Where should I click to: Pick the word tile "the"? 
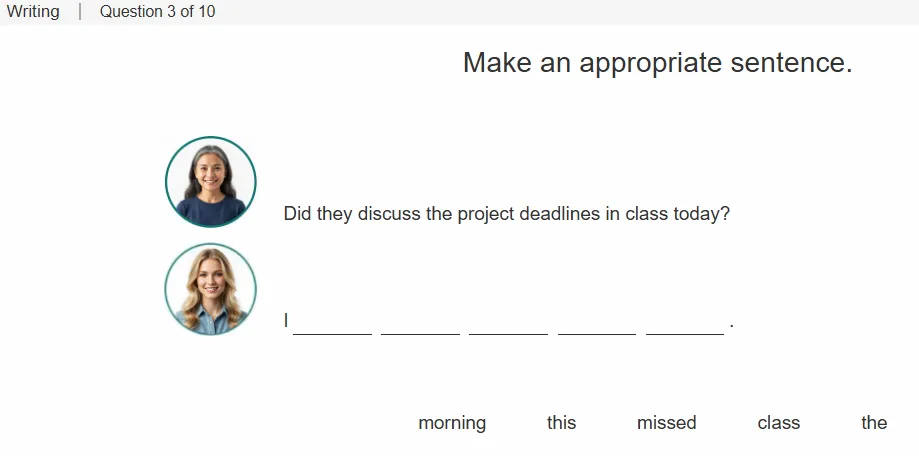coord(874,423)
